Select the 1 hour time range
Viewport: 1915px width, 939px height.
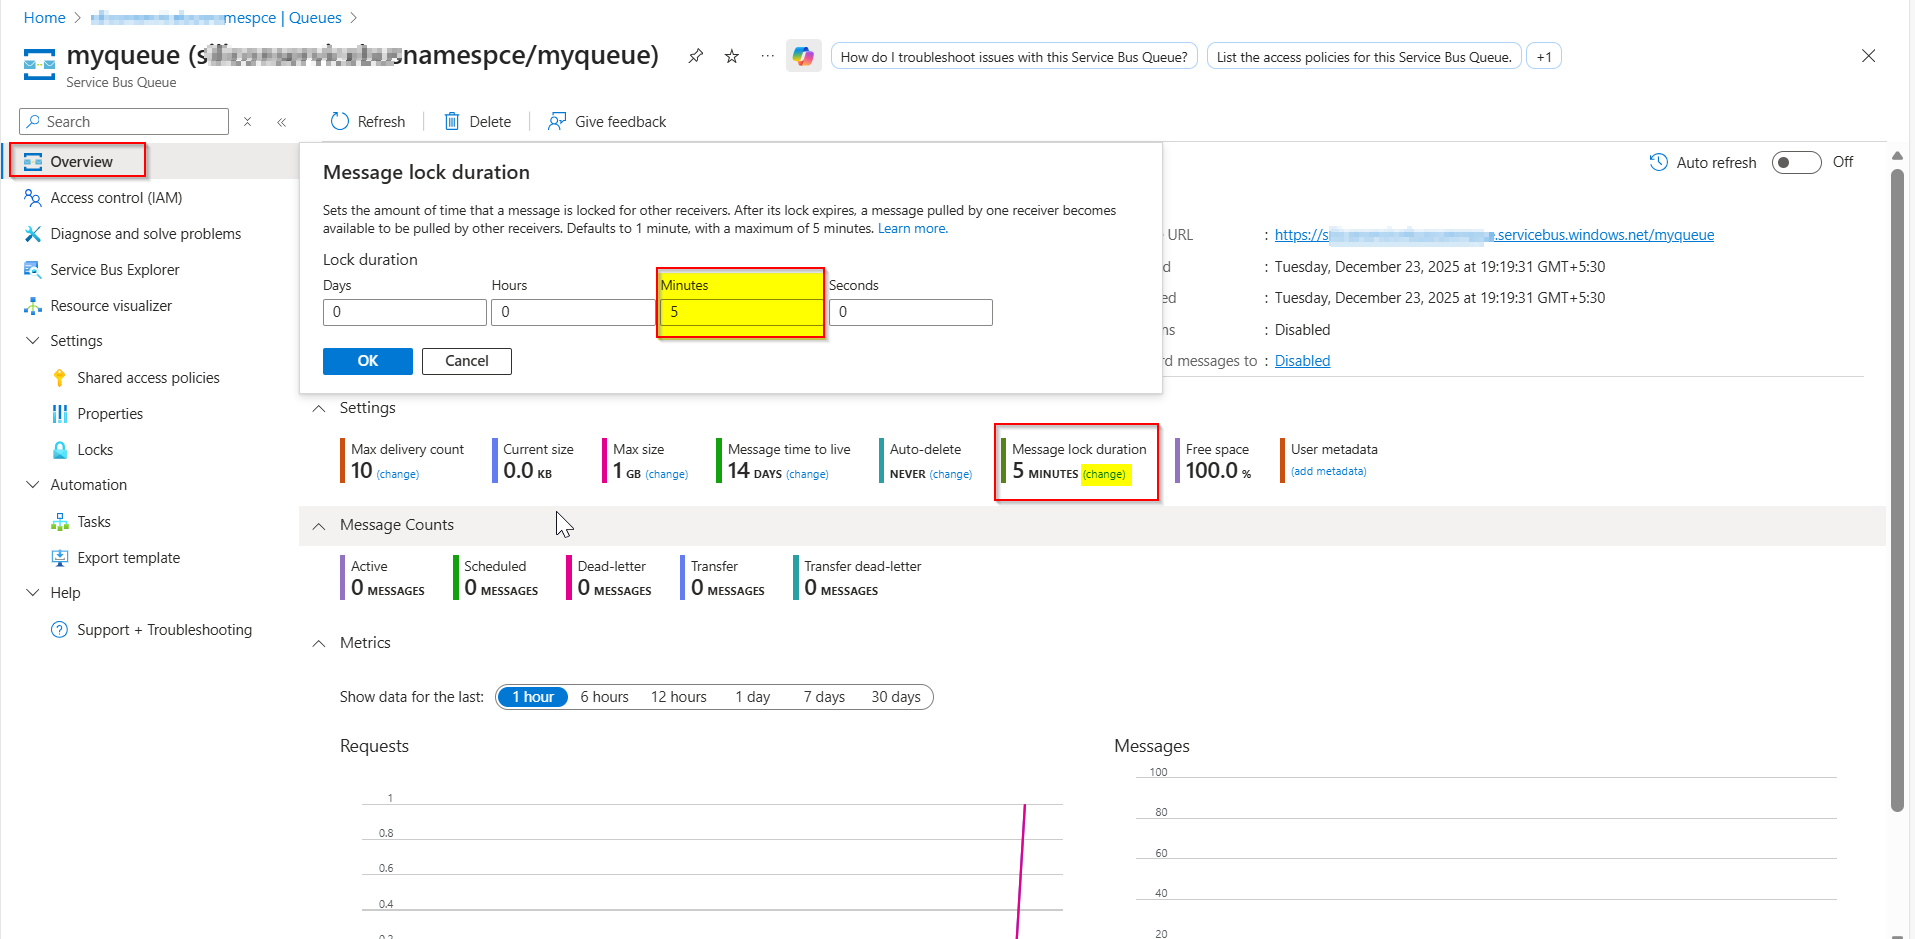(x=533, y=697)
